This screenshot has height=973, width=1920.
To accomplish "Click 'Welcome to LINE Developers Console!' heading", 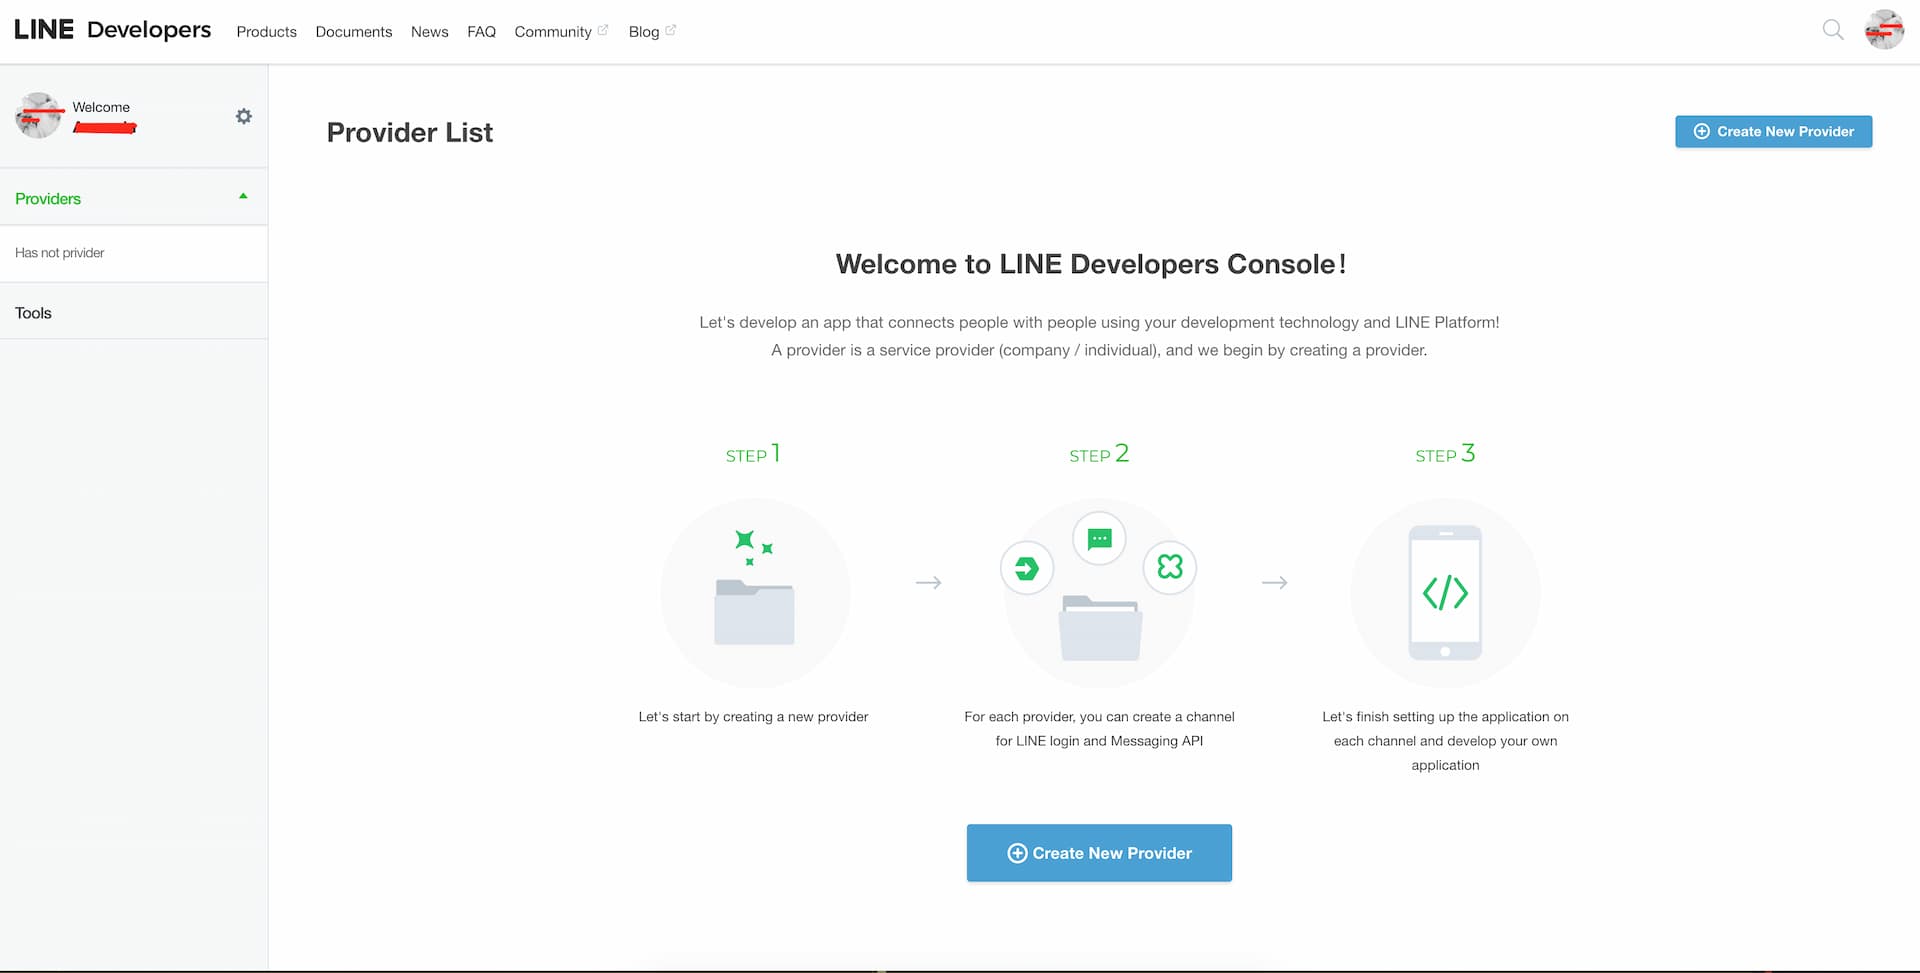I will 1091,264.
